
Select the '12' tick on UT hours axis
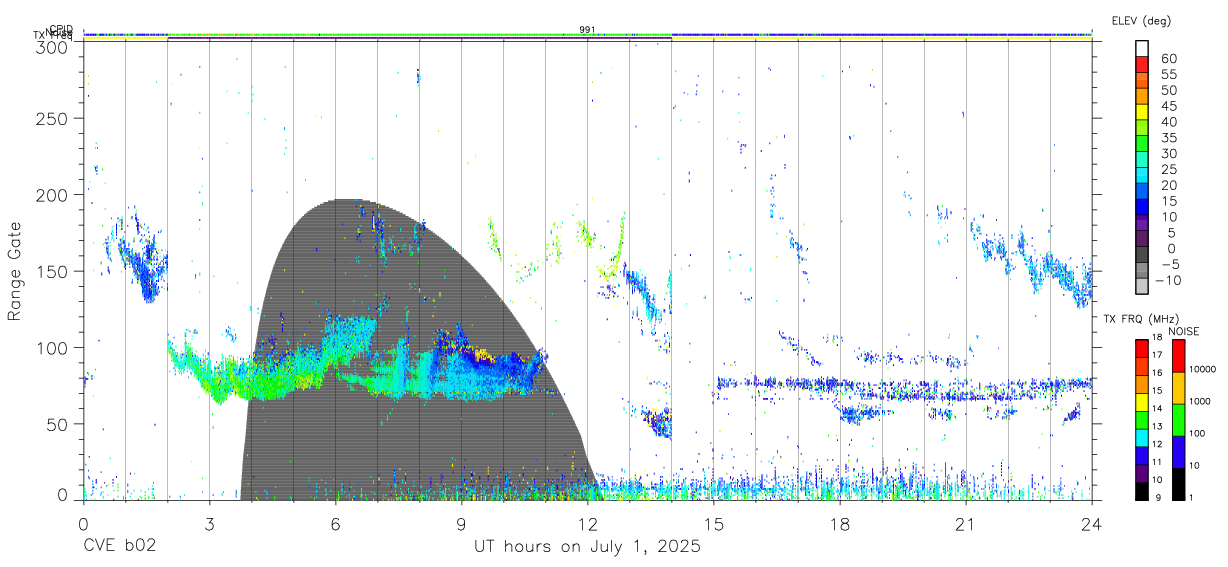click(587, 523)
